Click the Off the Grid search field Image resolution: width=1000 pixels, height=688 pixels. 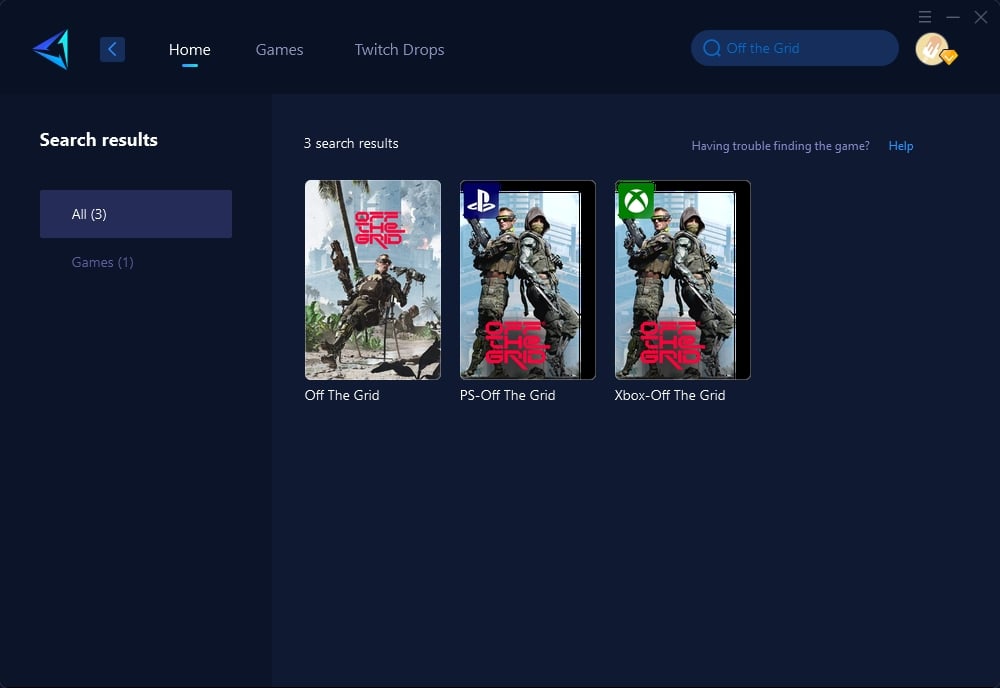[795, 48]
